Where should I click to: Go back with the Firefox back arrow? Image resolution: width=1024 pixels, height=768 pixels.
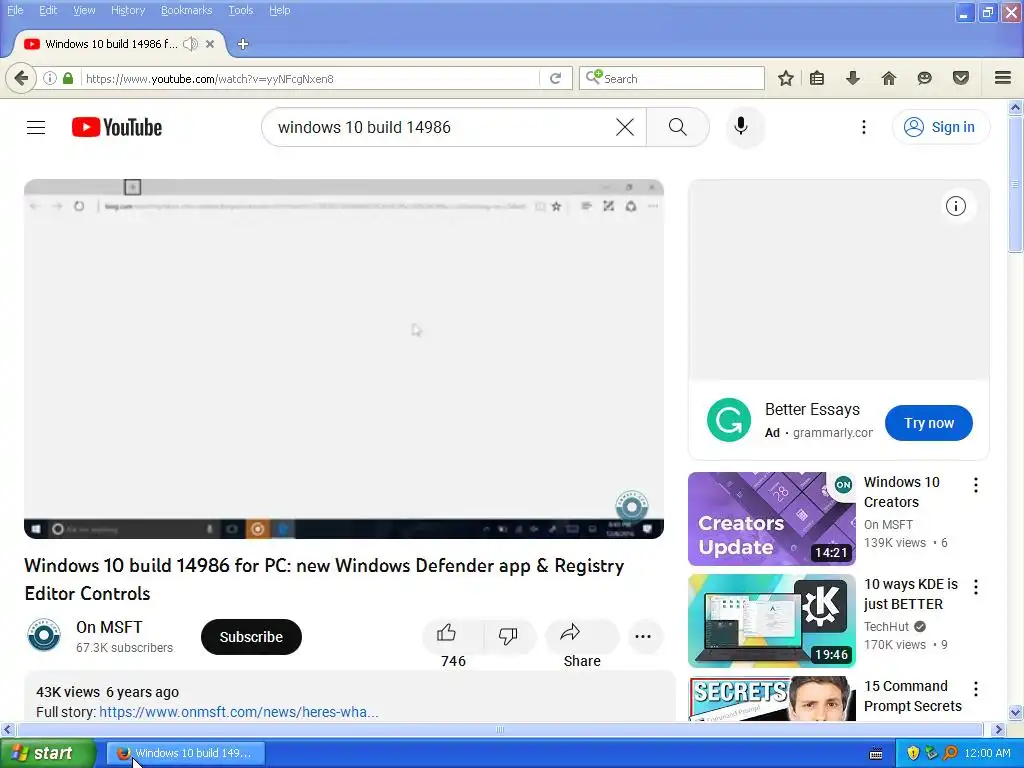[20, 78]
